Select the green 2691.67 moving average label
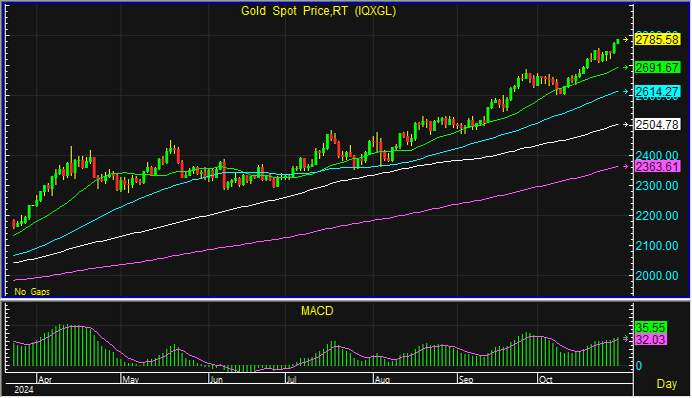692x398 pixels. coord(657,68)
